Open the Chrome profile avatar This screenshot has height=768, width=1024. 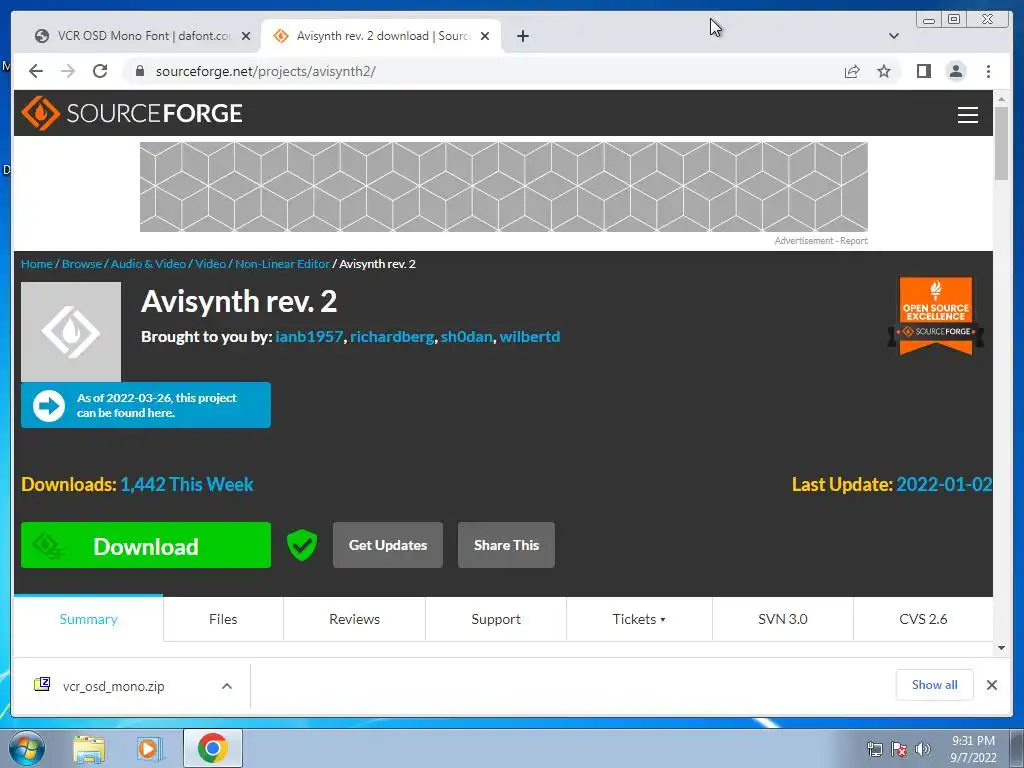956,71
